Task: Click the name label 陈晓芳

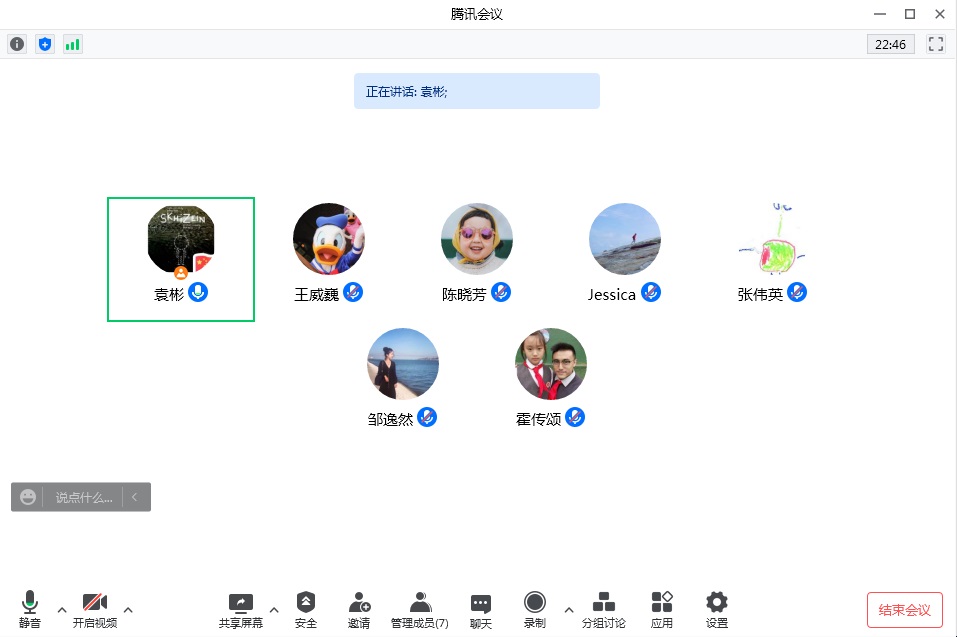Action: [464, 295]
